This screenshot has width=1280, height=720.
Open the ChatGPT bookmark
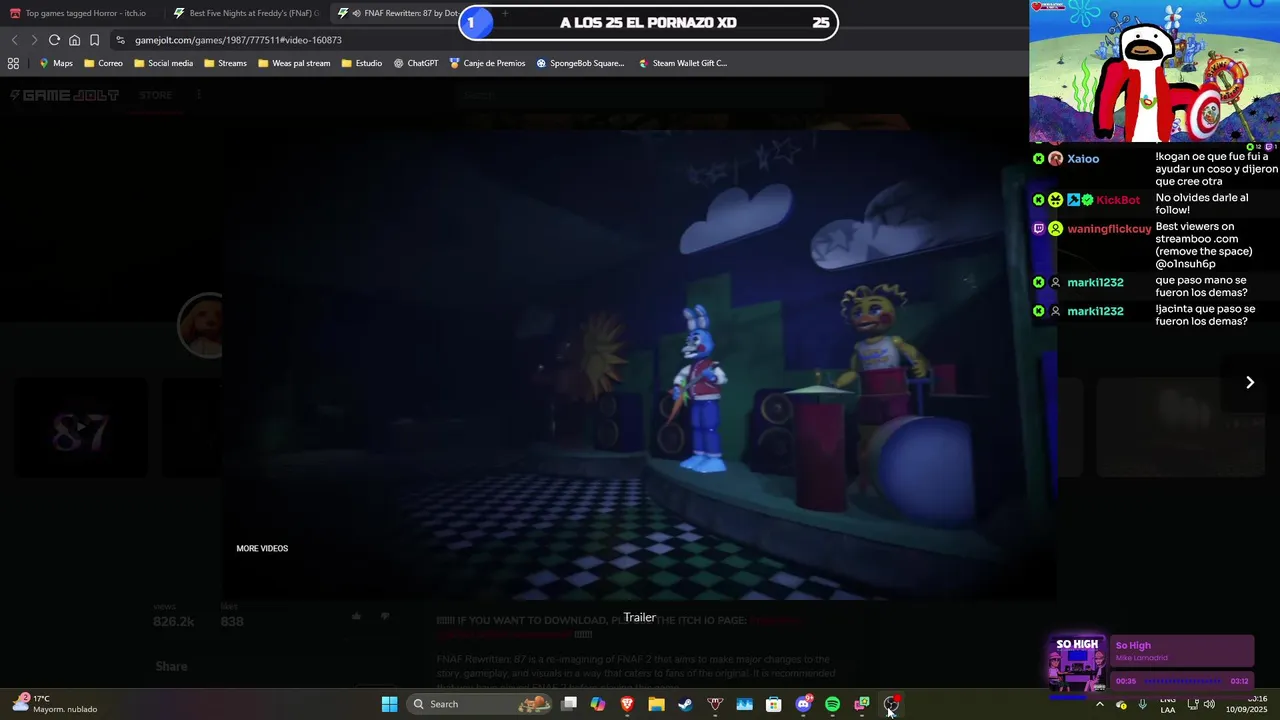(416, 63)
